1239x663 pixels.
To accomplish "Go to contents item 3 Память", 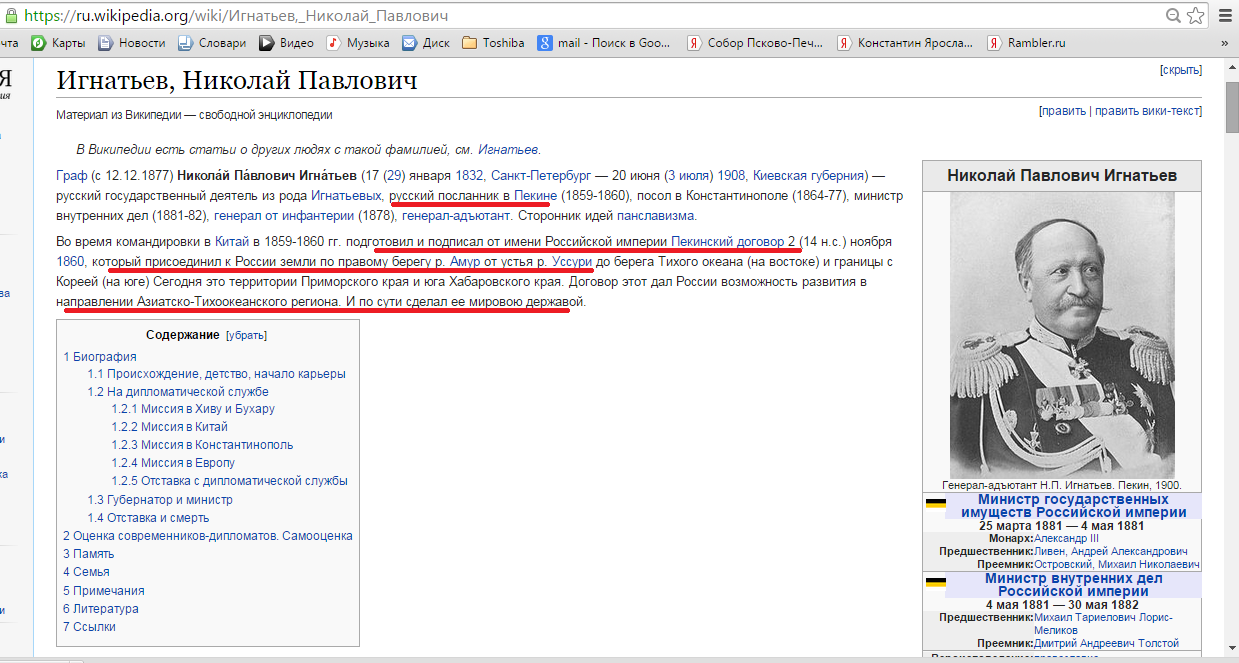I will [89, 554].
